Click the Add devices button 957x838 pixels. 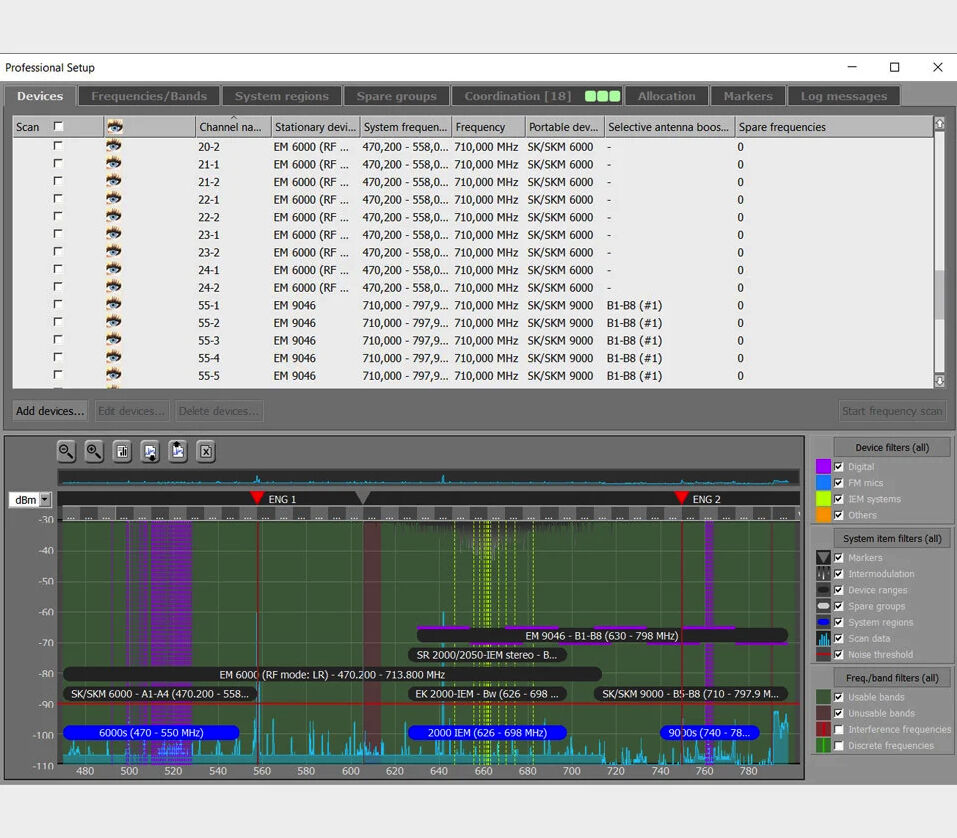click(x=50, y=411)
